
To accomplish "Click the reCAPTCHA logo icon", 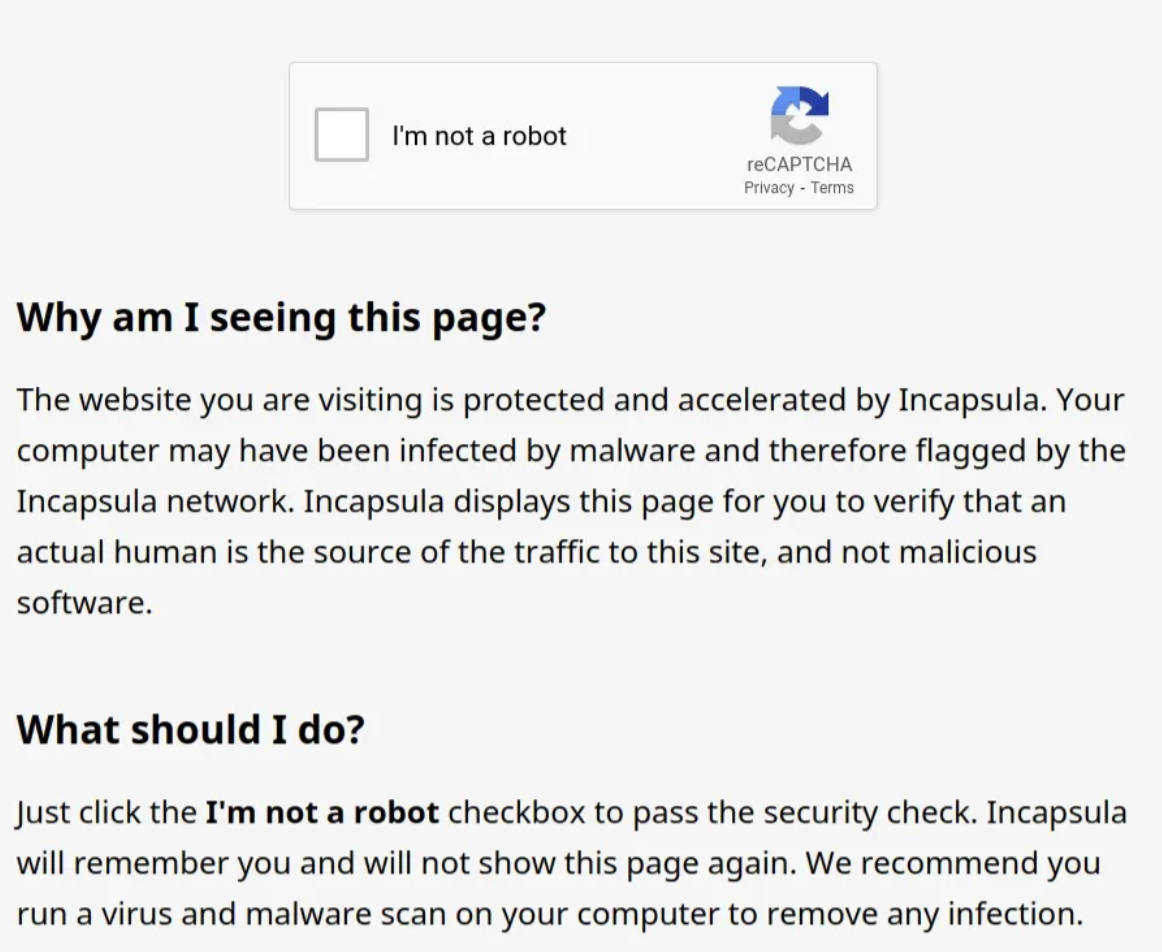I will tap(799, 115).
